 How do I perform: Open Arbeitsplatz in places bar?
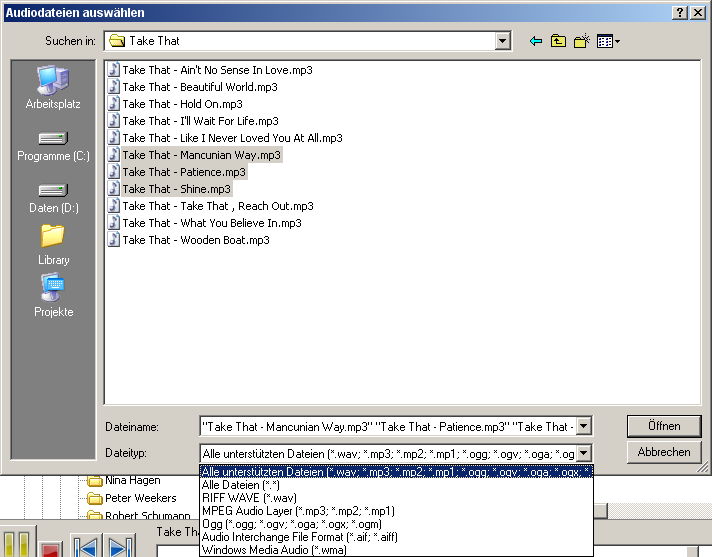53,87
